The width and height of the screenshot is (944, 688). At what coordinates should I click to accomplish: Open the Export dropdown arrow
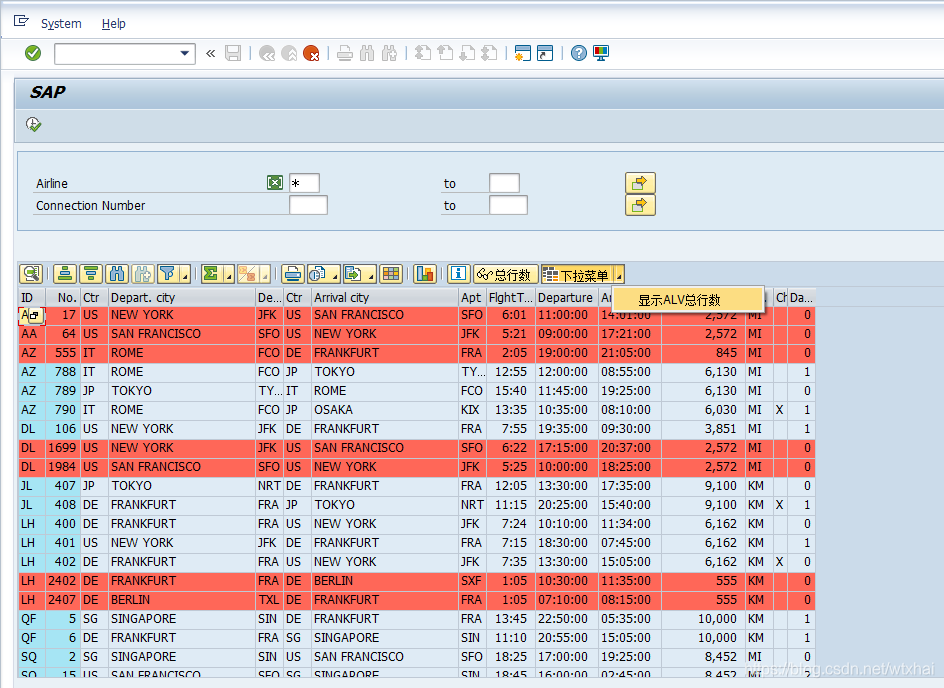pyautogui.click(x=371, y=275)
